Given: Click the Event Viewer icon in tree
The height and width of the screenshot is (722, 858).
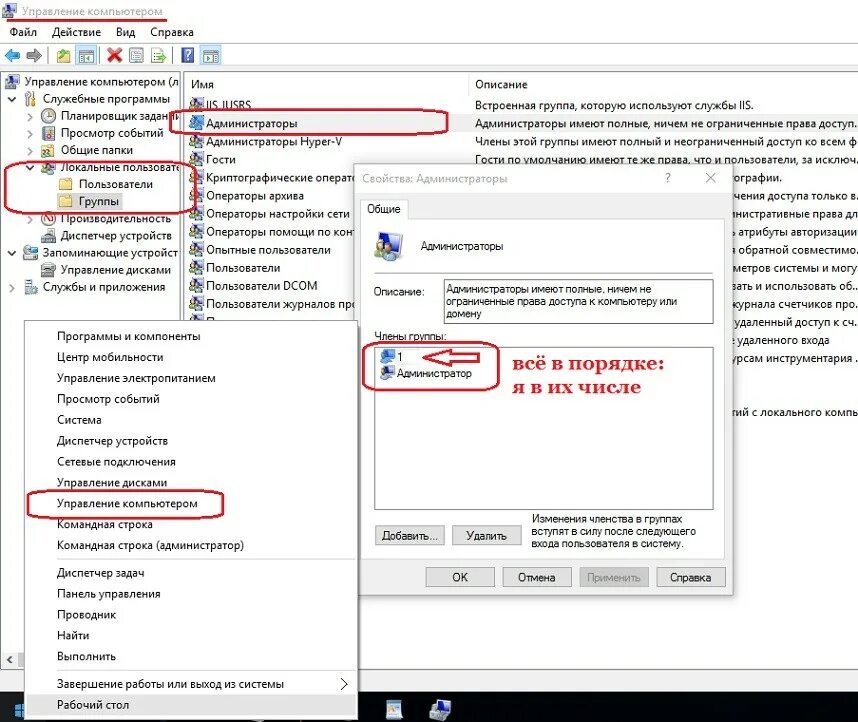Looking at the screenshot, I should pos(49,133).
